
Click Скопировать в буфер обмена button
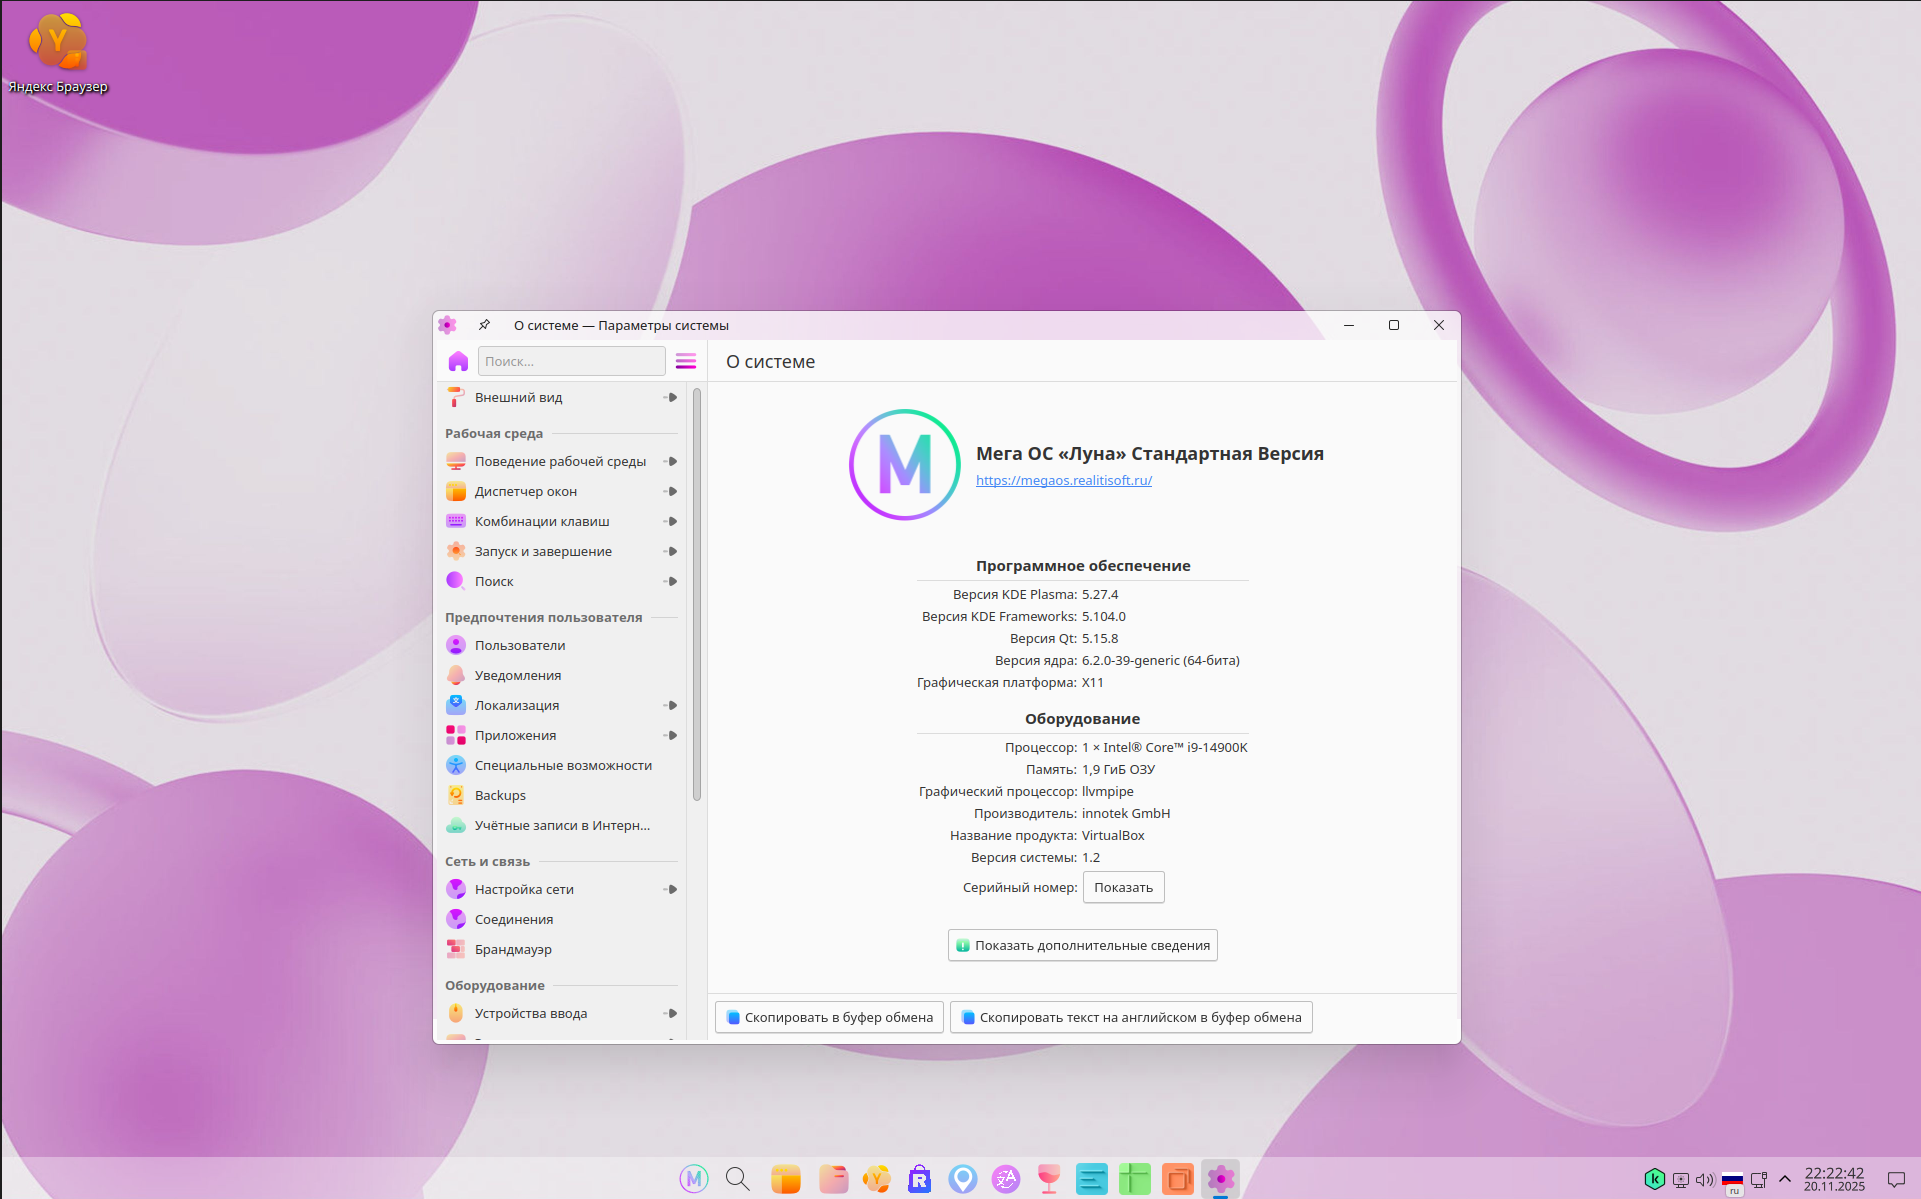pyautogui.click(x=829, y=1017)
